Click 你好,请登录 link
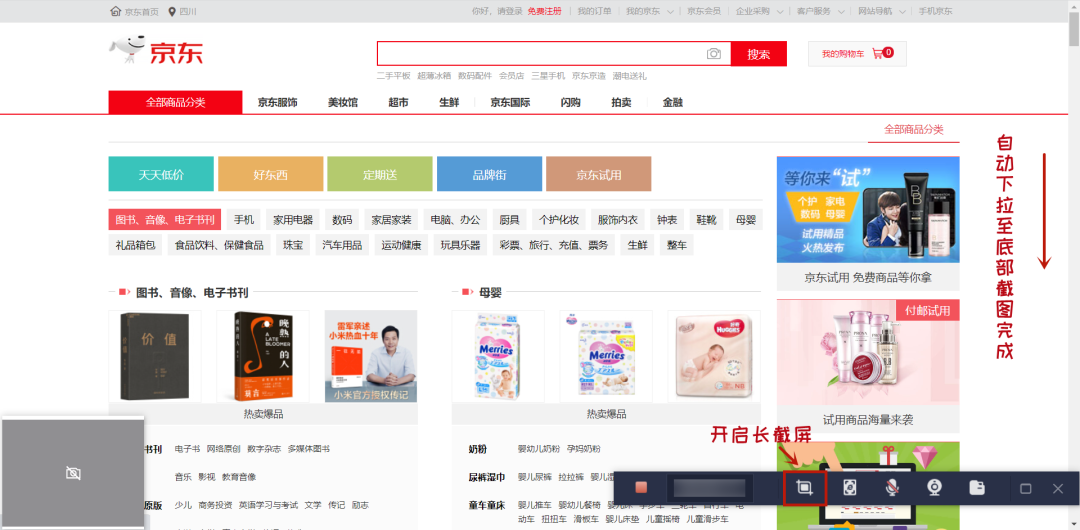The height and width of the screenshot is (530, 1080). (x=497, y=11)
